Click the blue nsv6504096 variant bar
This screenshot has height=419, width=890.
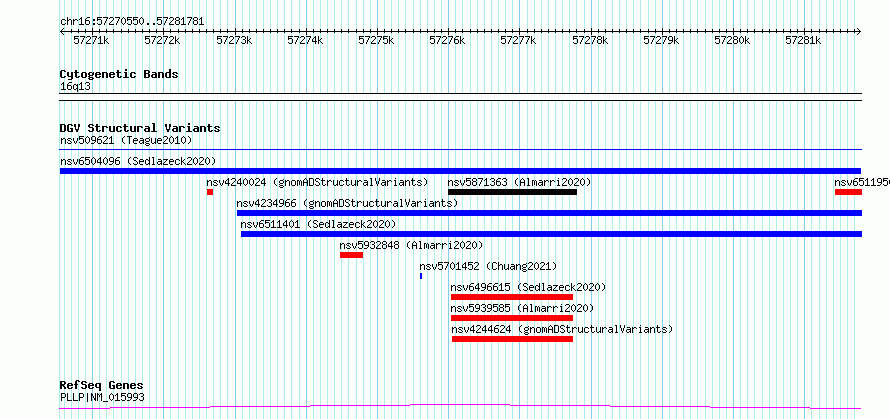click(460, 171)
